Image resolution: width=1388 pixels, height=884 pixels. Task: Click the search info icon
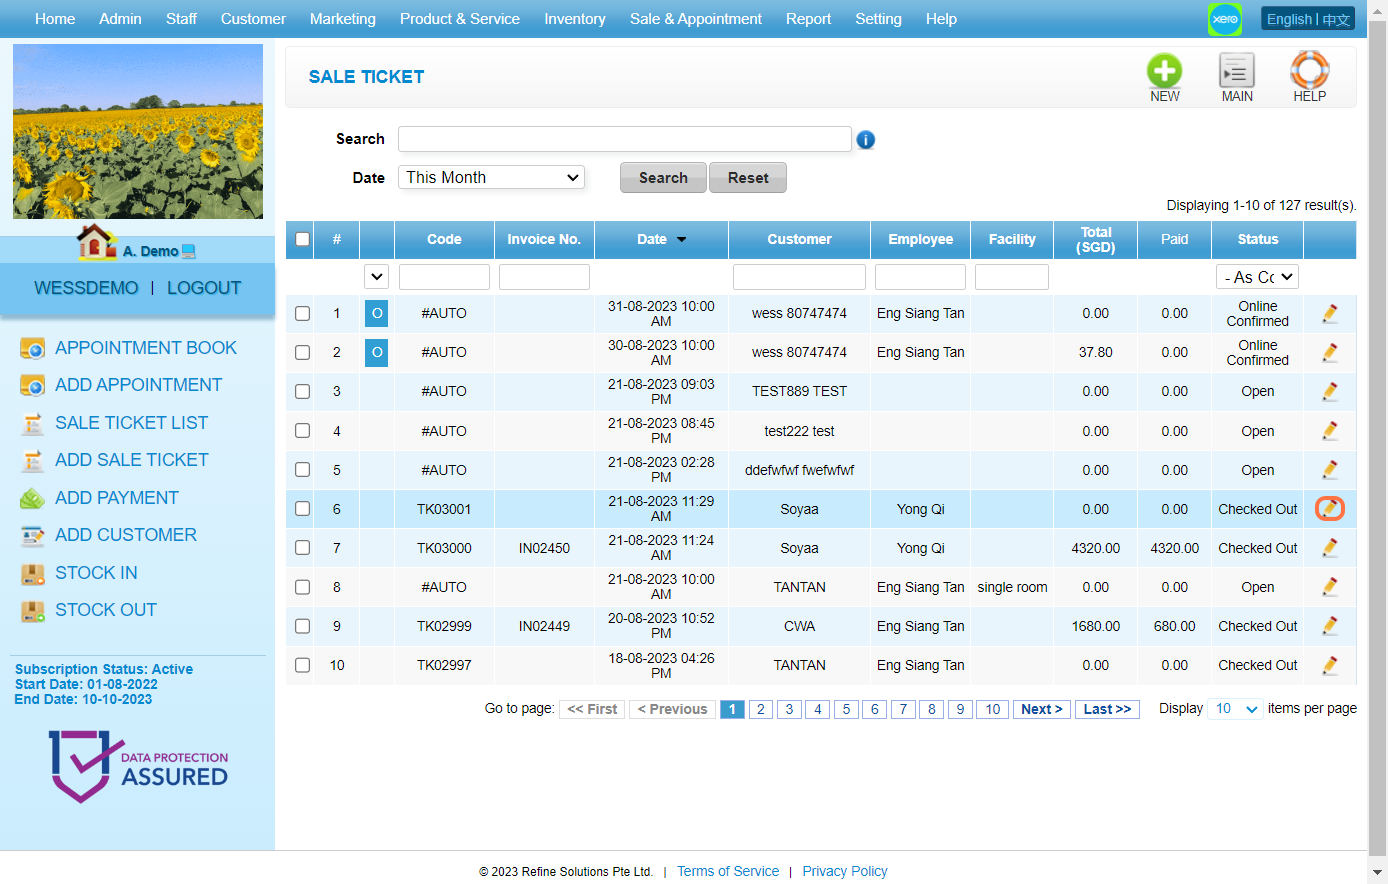866,140
